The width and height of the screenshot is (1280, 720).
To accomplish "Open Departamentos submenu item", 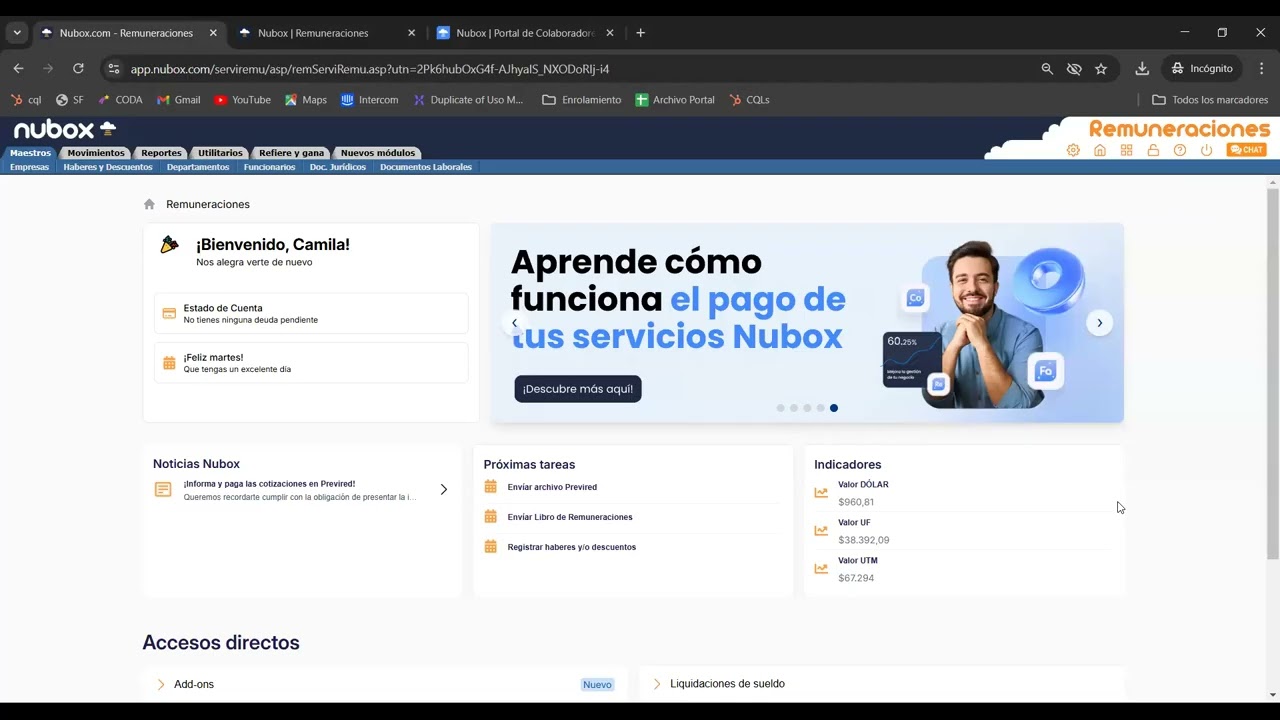I will 198,167.
